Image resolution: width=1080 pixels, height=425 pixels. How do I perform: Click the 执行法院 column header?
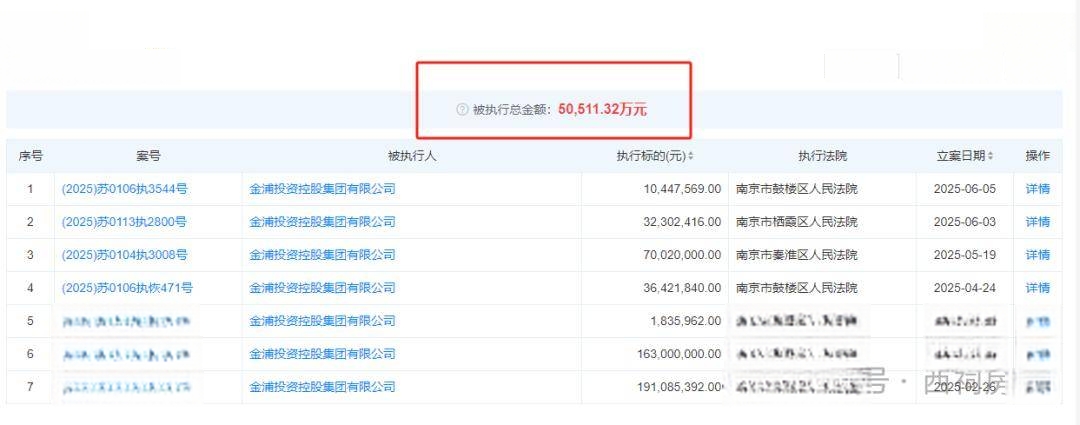click(822, 156)
